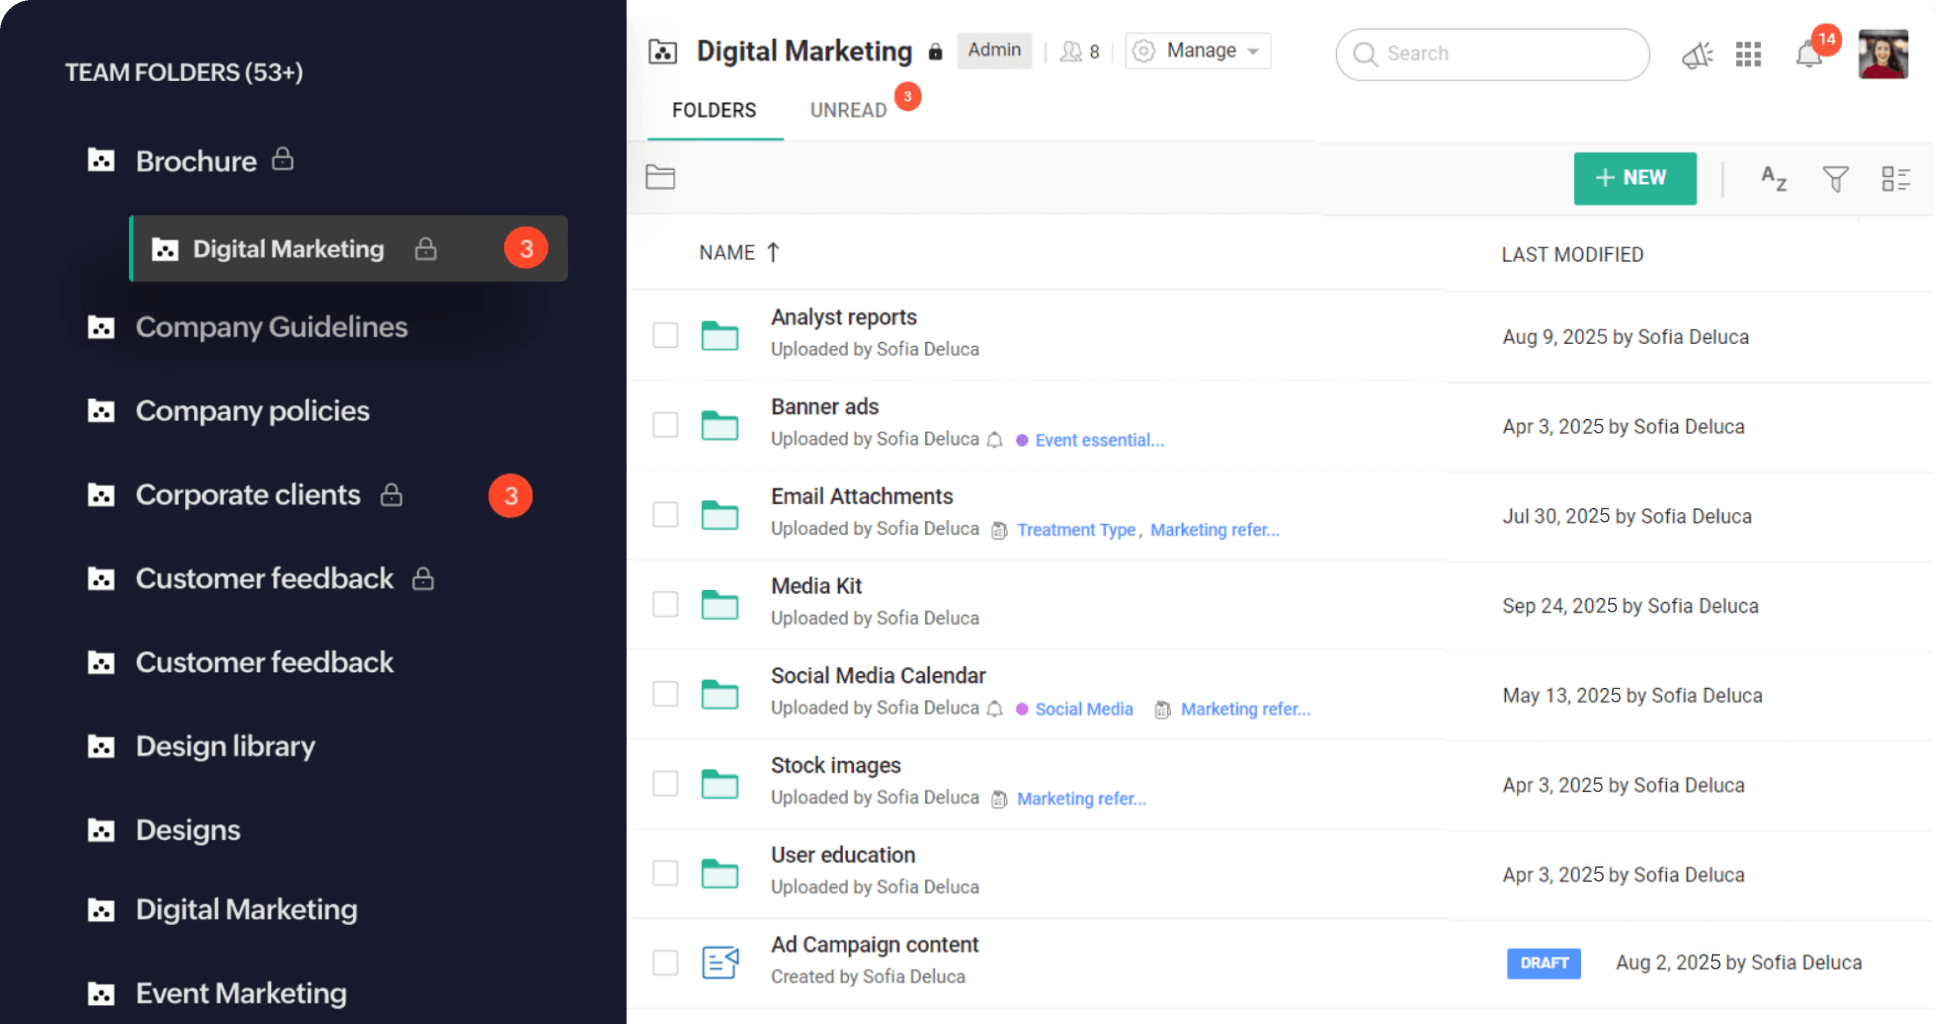1944x1024 pixels.
Task: Select the Analyst reports checkbox
Action: [x=665, y=335]
